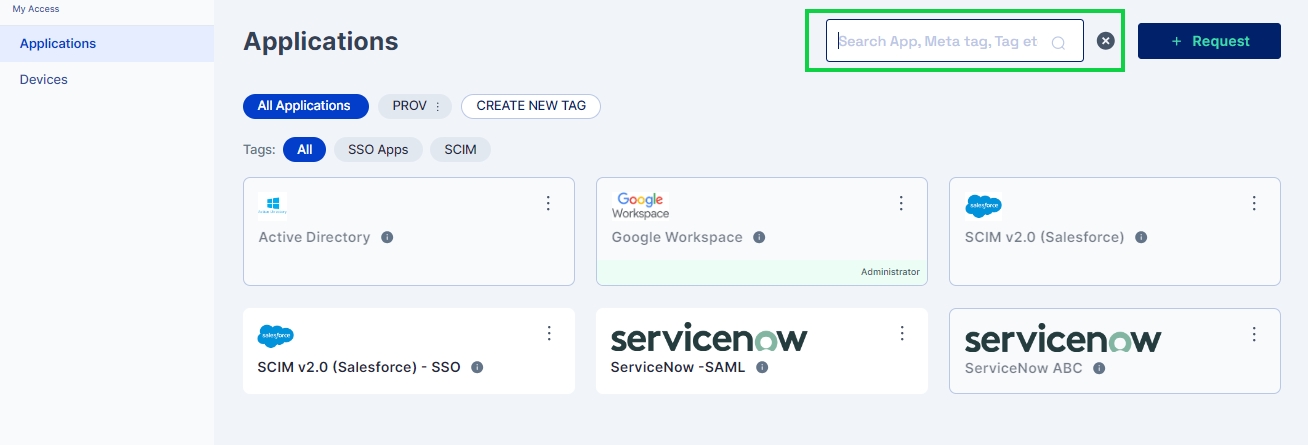This screenshot has width=1308, height=445.
Task: Expand PROV tag options dots
Action: pos(437,106)
